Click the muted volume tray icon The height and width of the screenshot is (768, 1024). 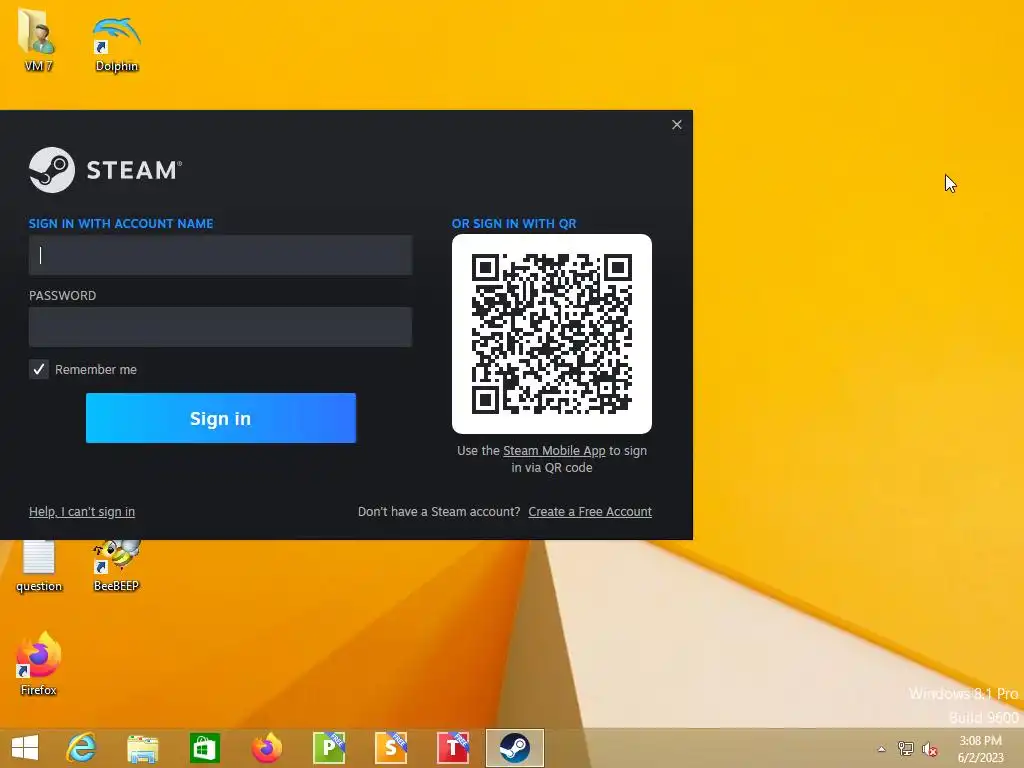(x=930, y=749)
